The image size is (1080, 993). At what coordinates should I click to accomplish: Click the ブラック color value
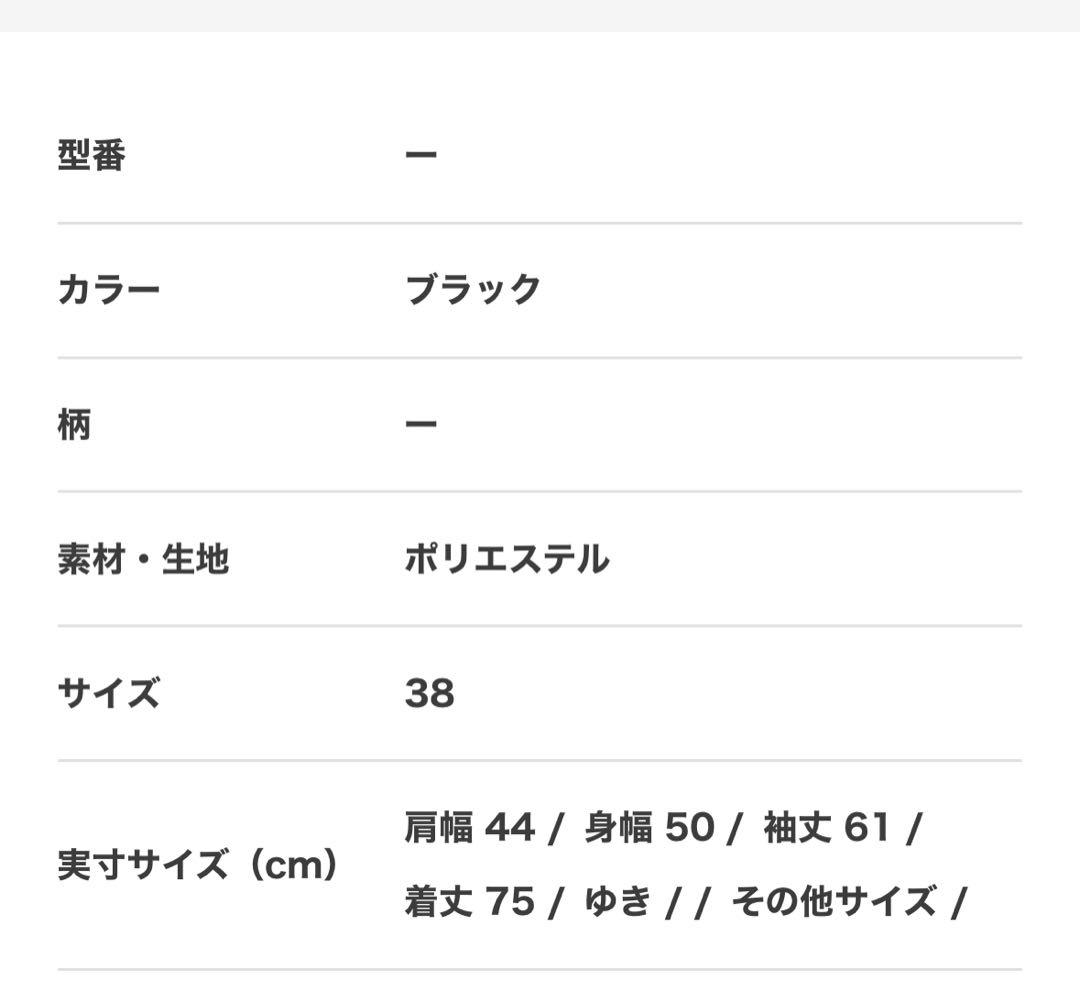[x=473, y=290]
